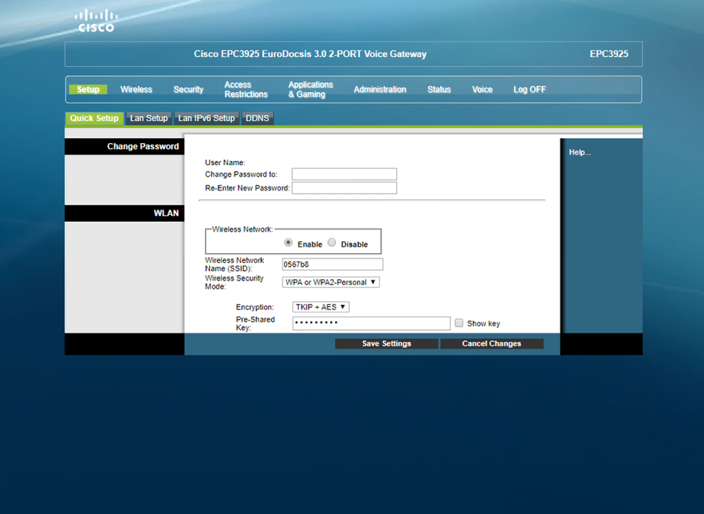The height and width of the screenshot is (514, 704).
Task: Click the Save Settings button
Action: pos(386,343)
